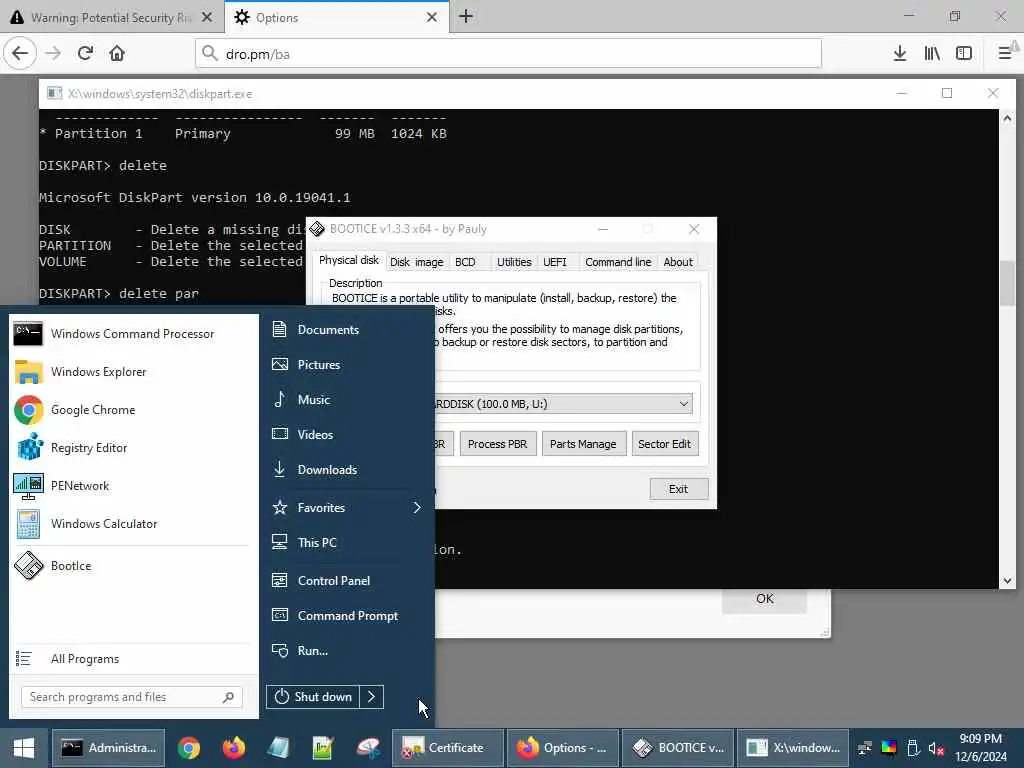The image size is (1024, 768).
Task: Open the Certificate window from taskbar
Action: [x=447, y=748]
